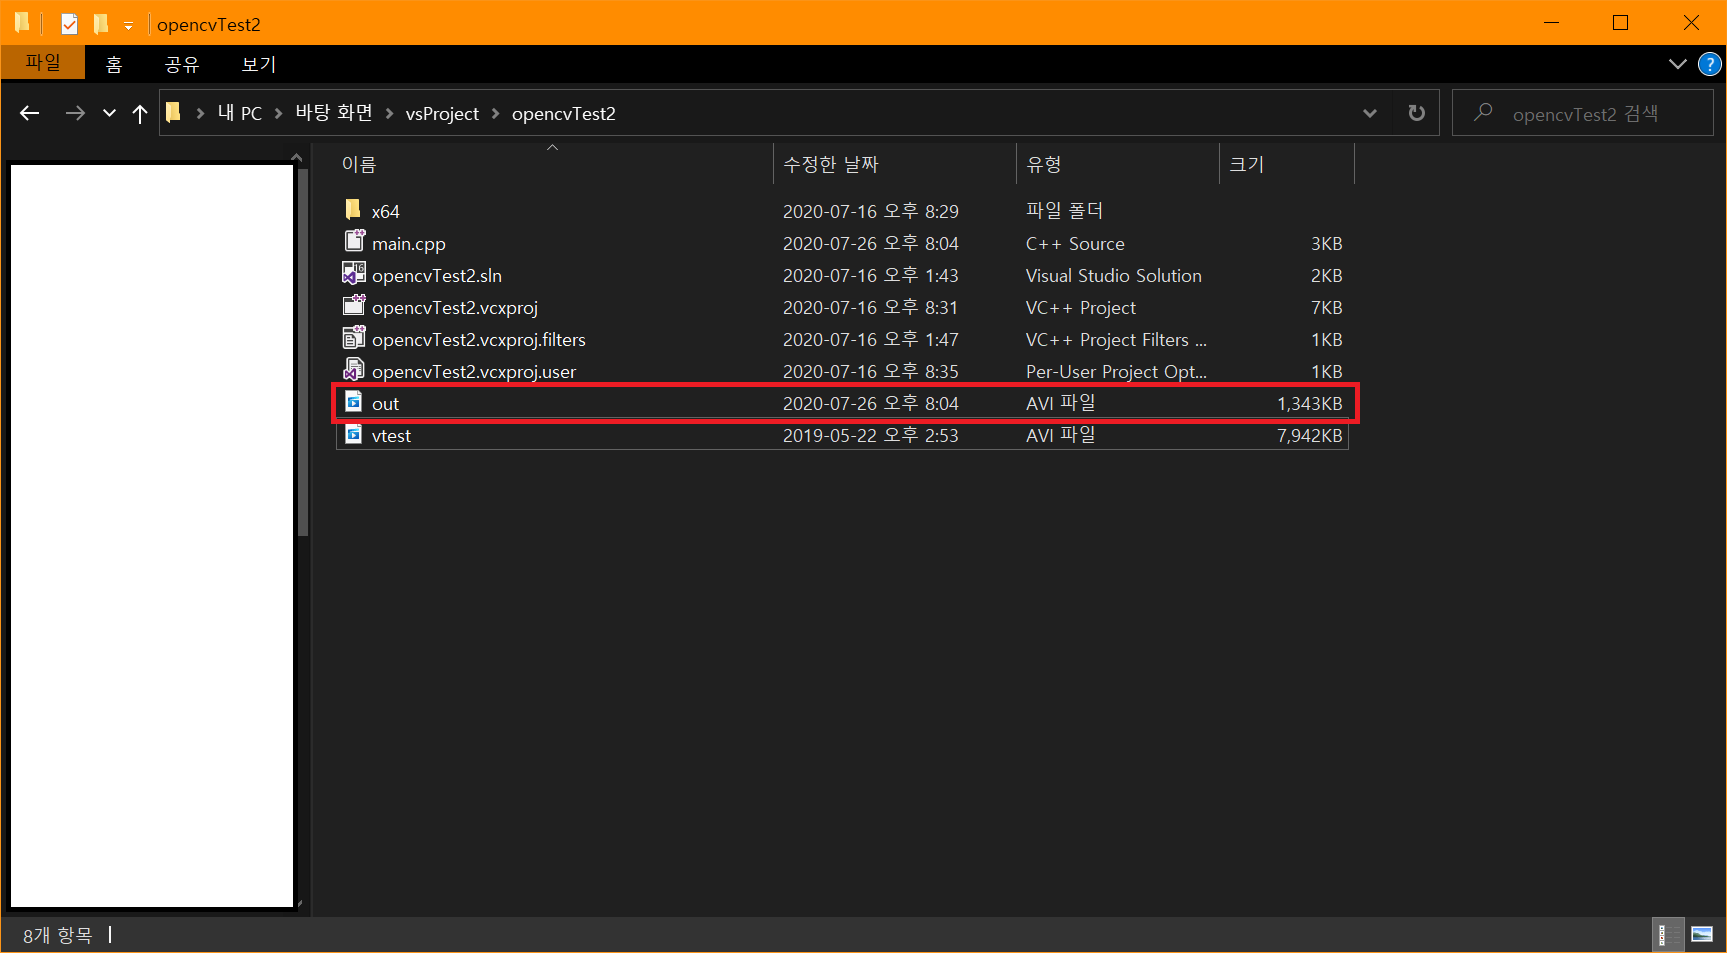Go back with the left arrow
Viewport: 1727px width, 953px height.
click(x=29, y=113)
